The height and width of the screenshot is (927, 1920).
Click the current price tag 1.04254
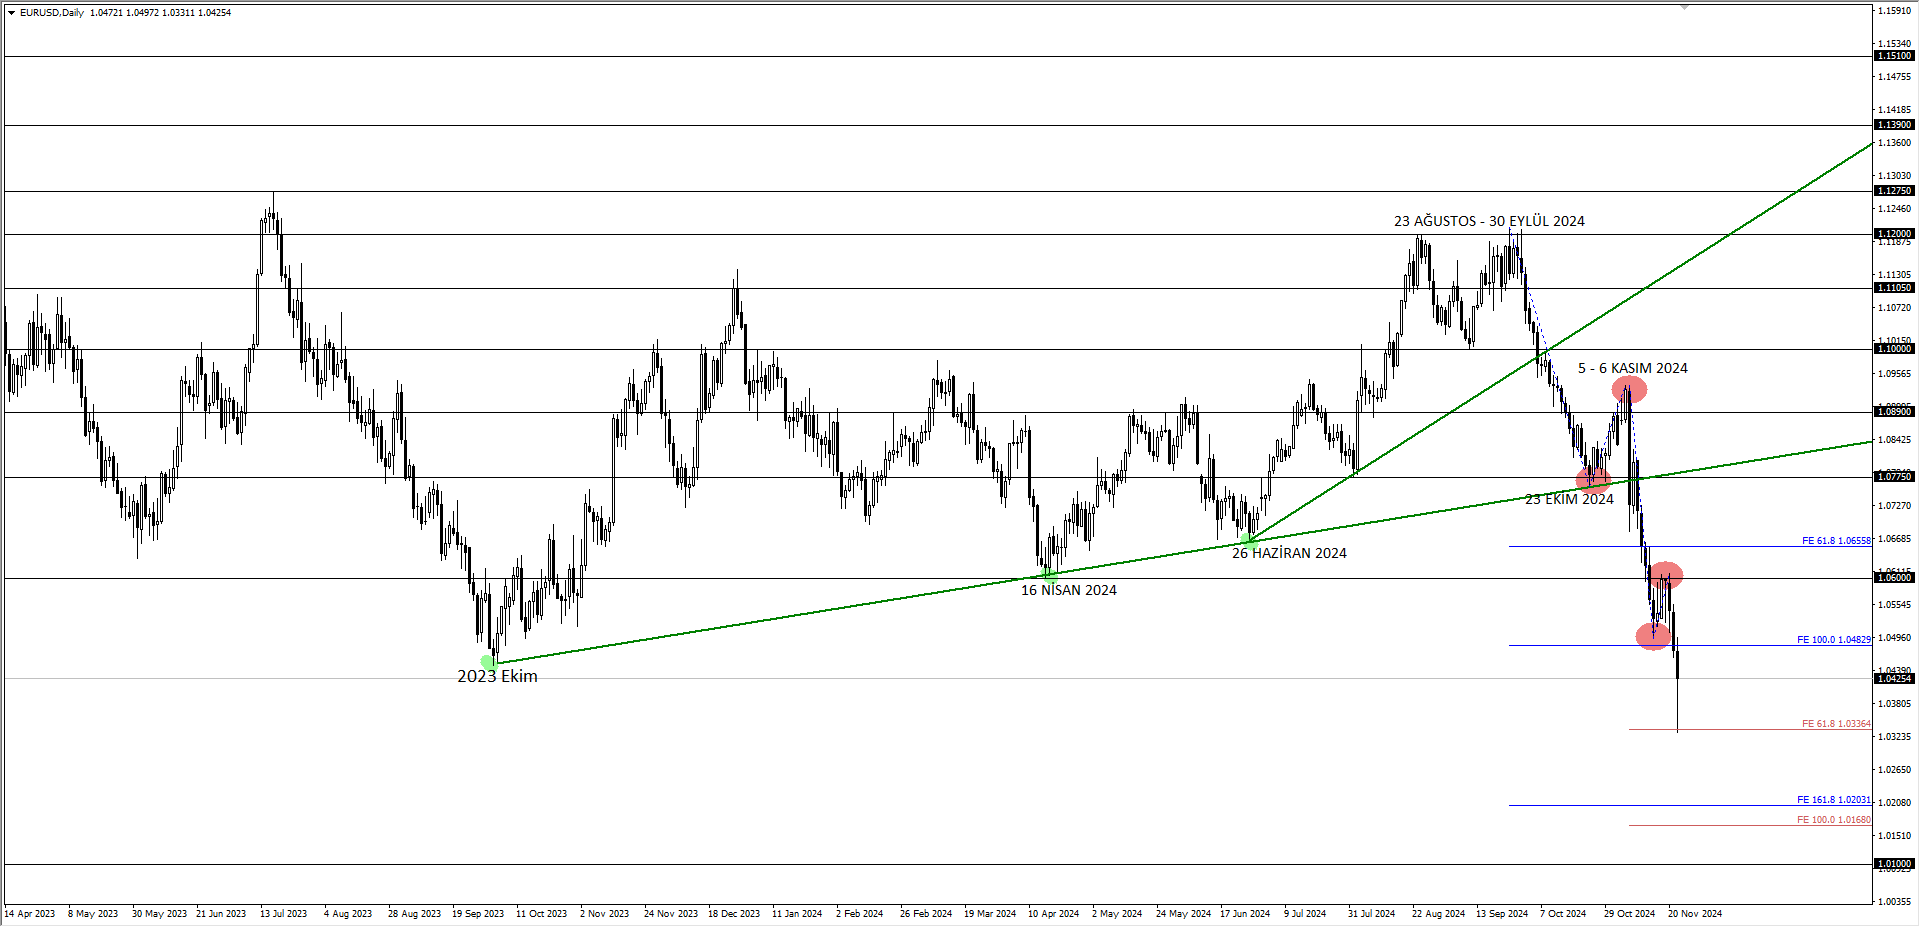1894,679
